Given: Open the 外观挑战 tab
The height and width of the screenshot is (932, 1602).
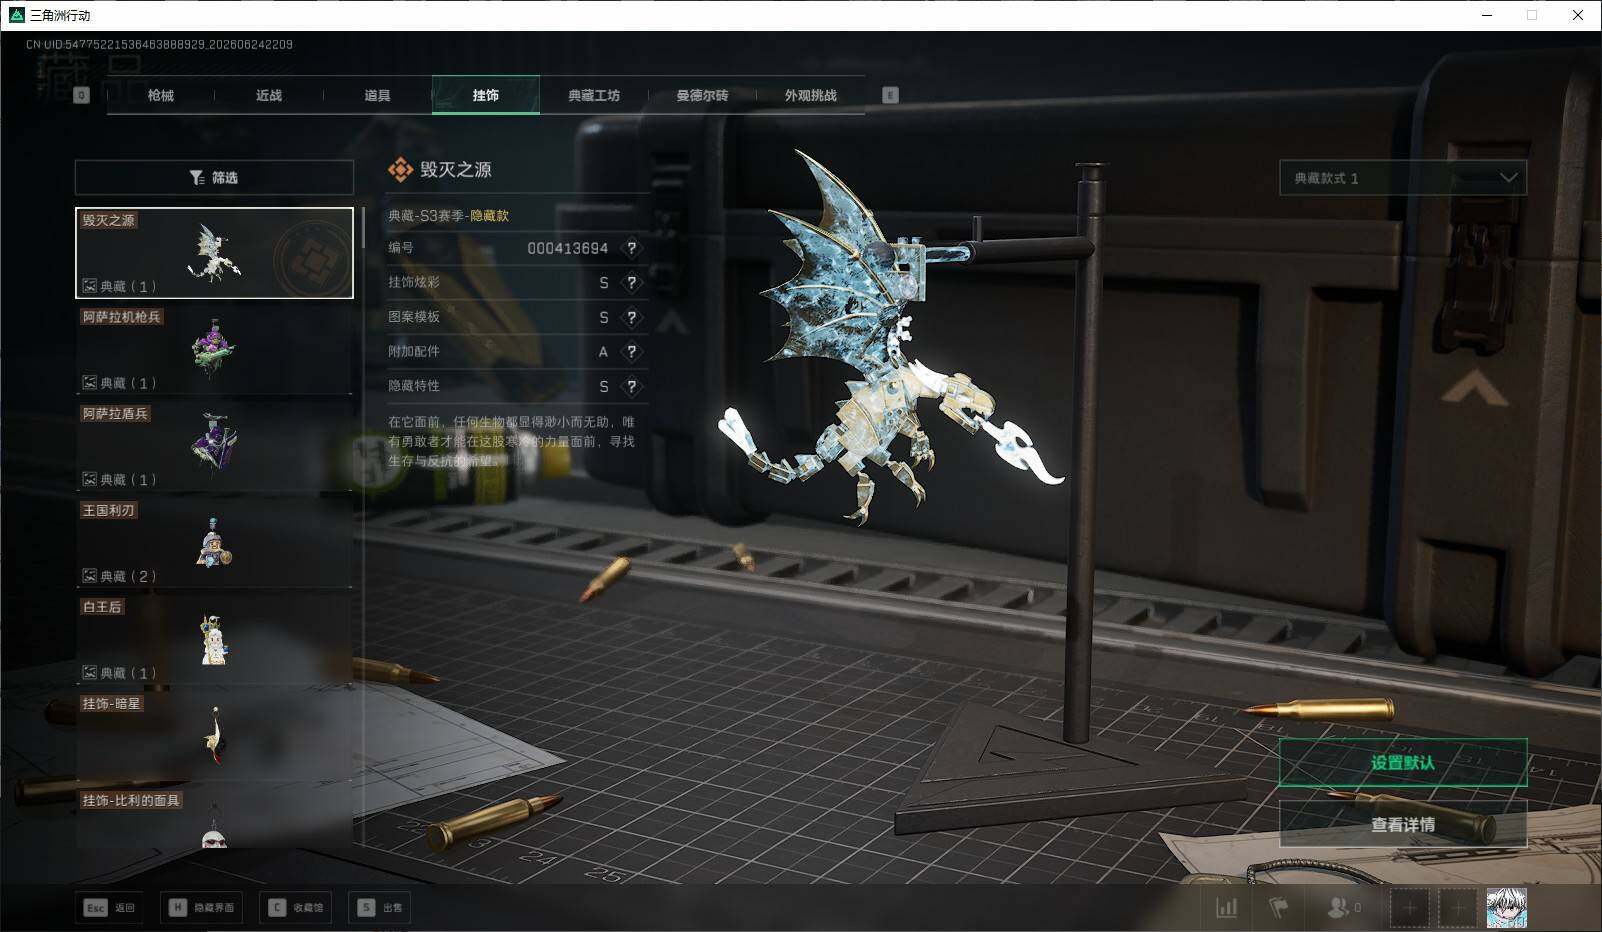Looking at the screenshot, I should [810, 95].
